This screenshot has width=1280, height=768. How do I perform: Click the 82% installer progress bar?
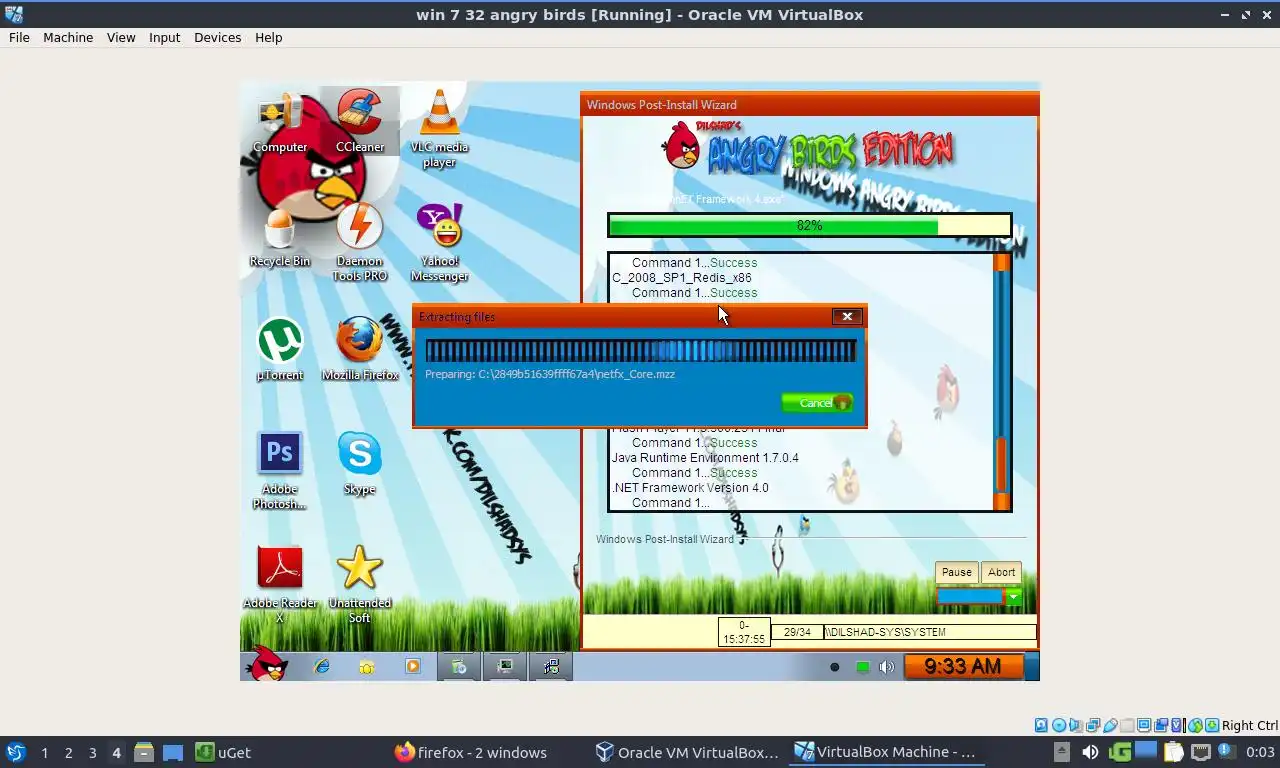pyautogui.click(x=810, y=225)
